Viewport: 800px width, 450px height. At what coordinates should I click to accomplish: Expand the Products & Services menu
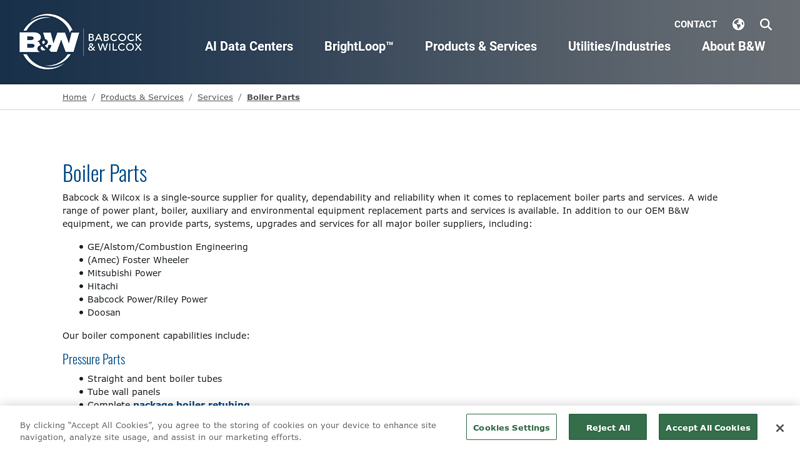pyautogui.click(x=480, y=46)
